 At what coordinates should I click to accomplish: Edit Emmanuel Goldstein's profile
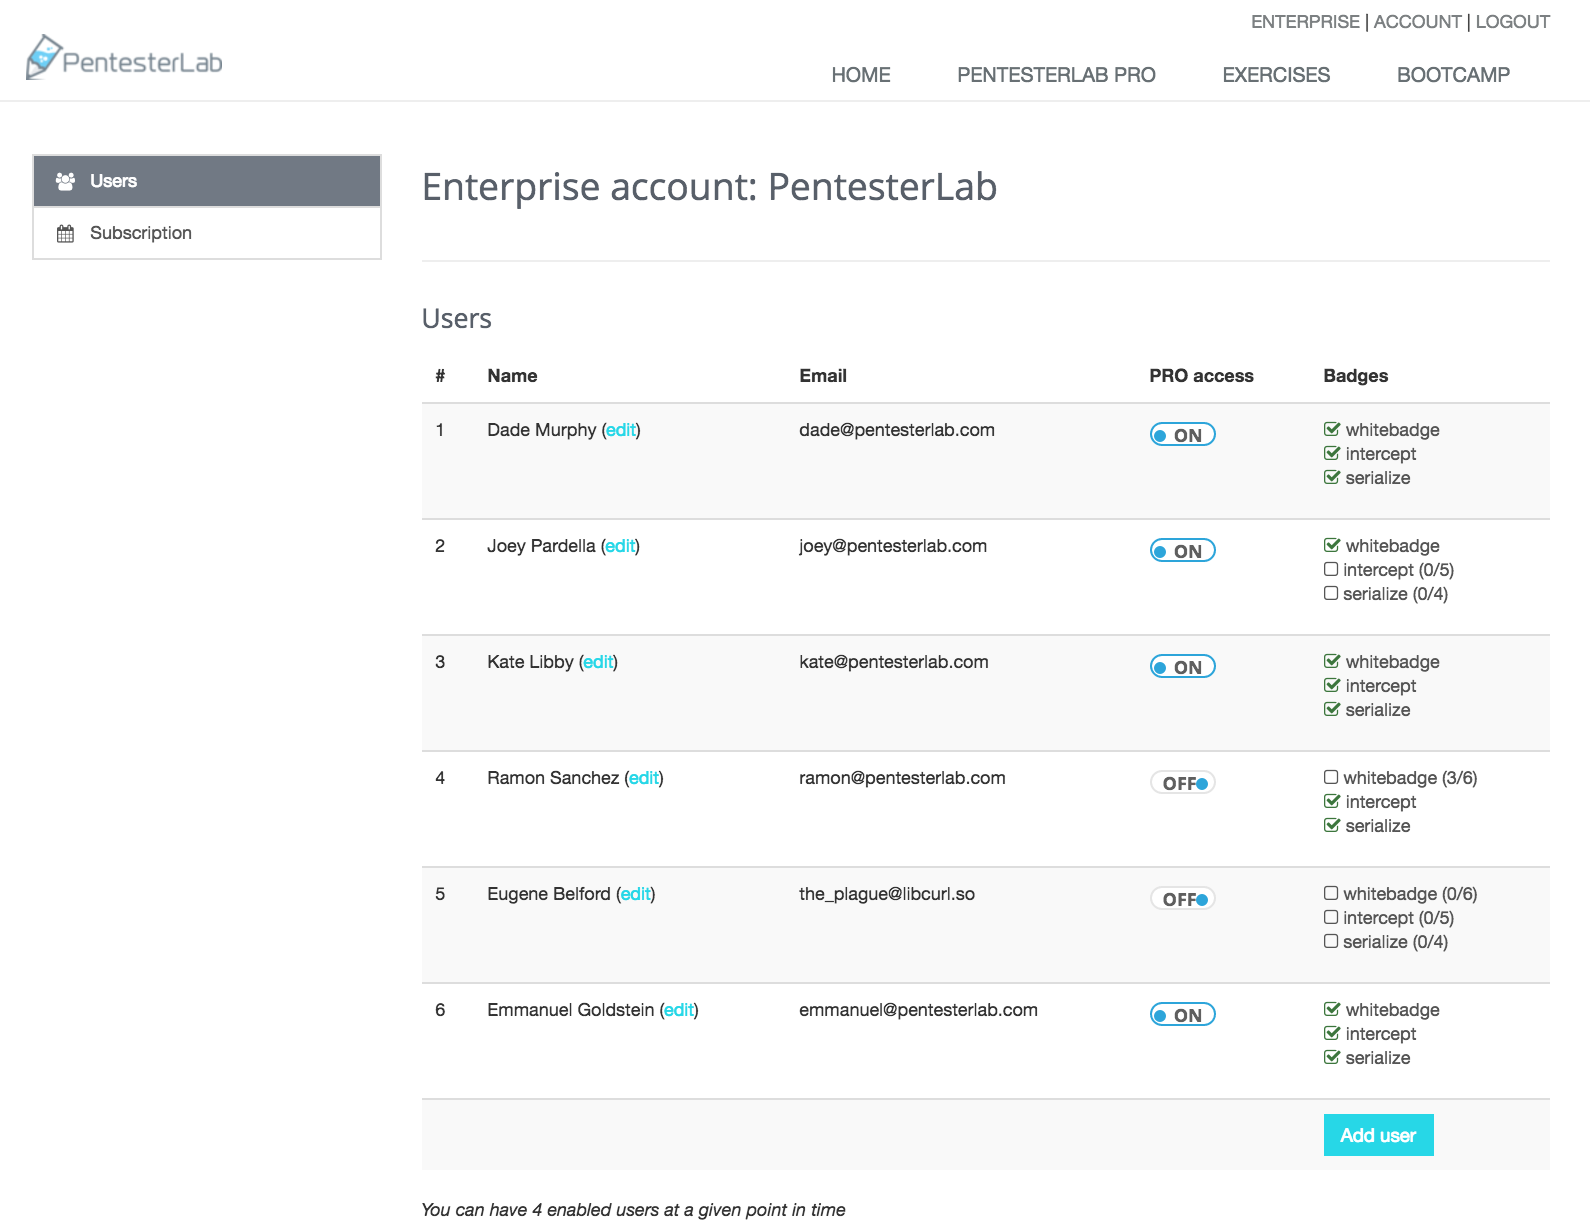click(679, 1010)
